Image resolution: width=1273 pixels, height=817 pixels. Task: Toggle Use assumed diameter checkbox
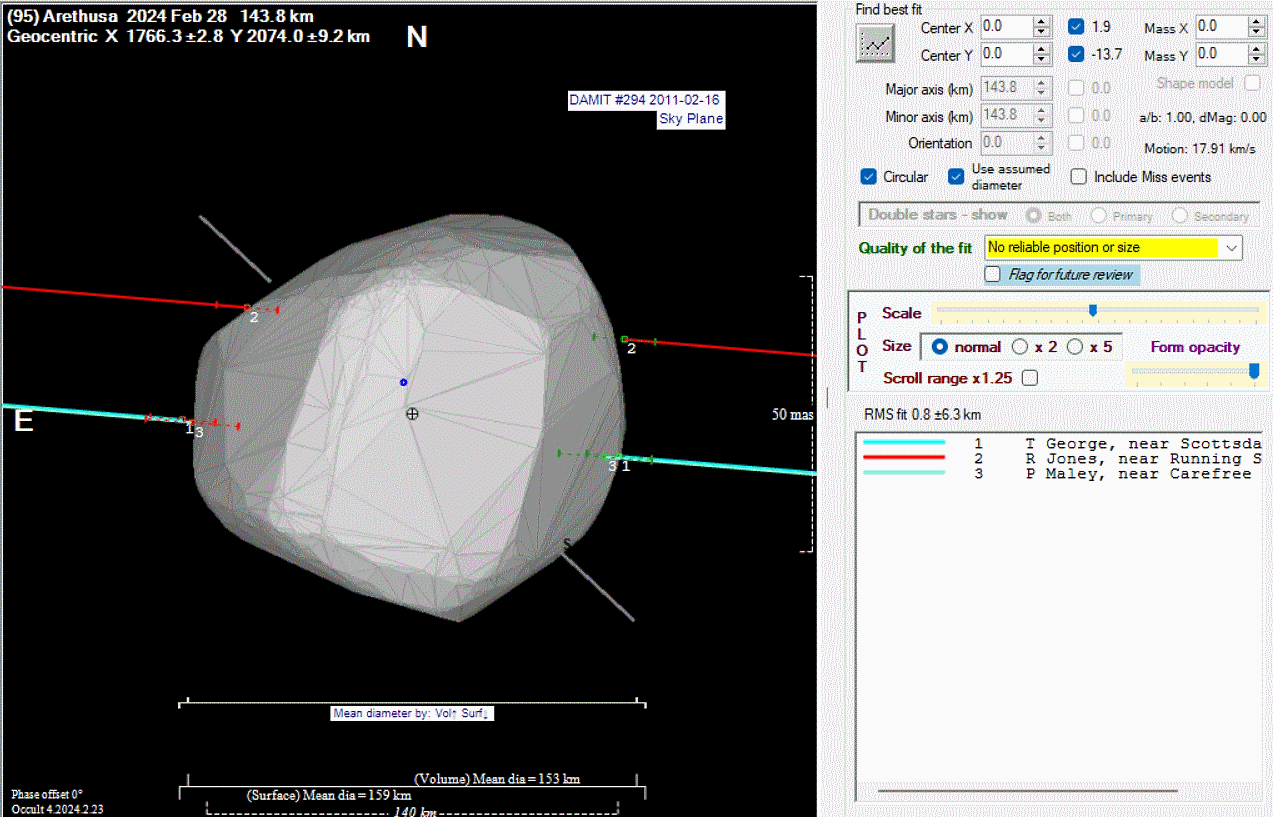pos(956,177)
